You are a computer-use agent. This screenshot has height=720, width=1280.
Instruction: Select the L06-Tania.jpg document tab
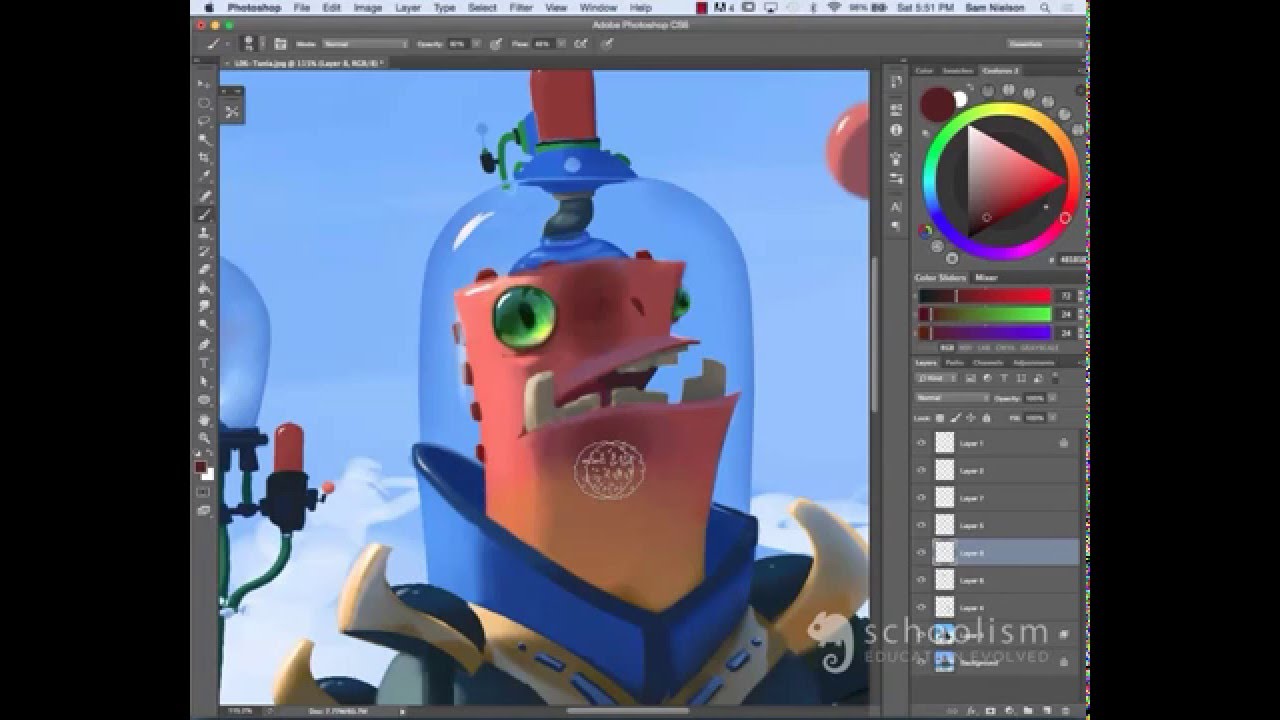[x=303, y=63]
